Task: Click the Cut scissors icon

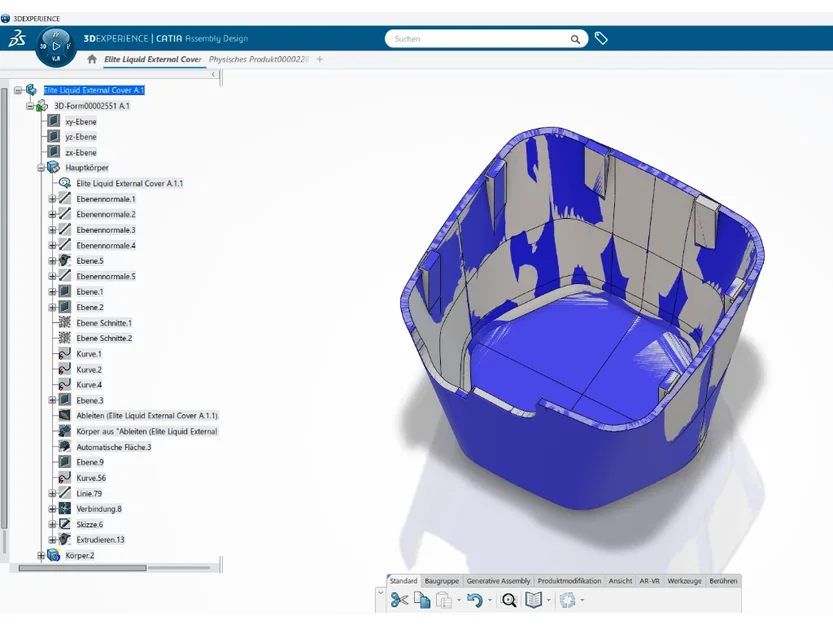Action: point(399,600)
